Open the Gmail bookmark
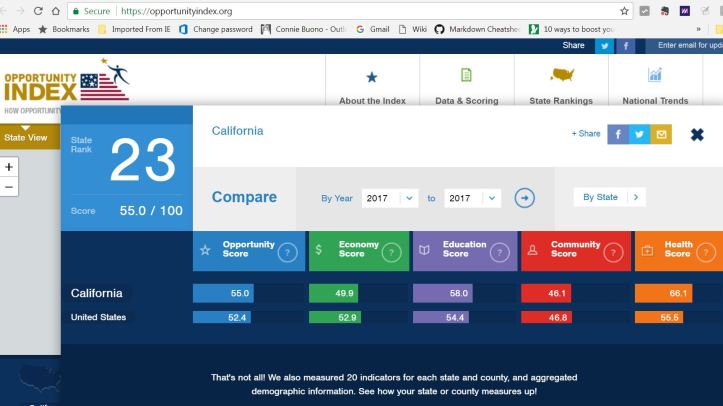 [373, 29]
